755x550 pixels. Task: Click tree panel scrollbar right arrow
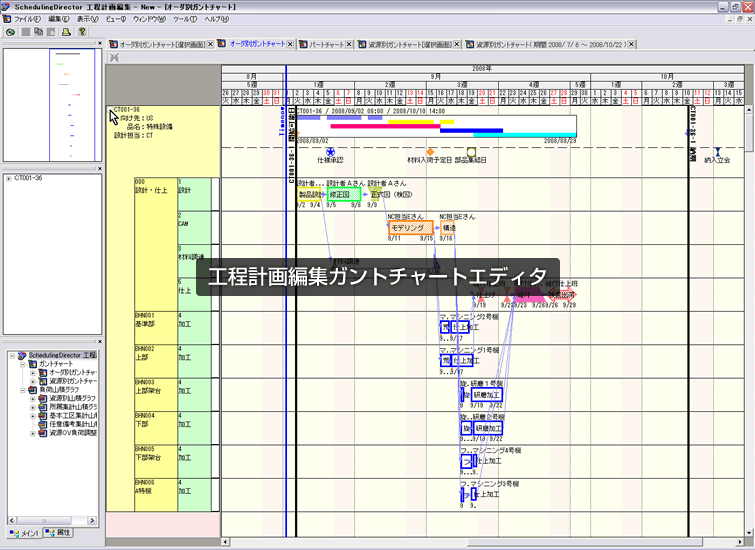pyautogui.click(x=91, y=521)
